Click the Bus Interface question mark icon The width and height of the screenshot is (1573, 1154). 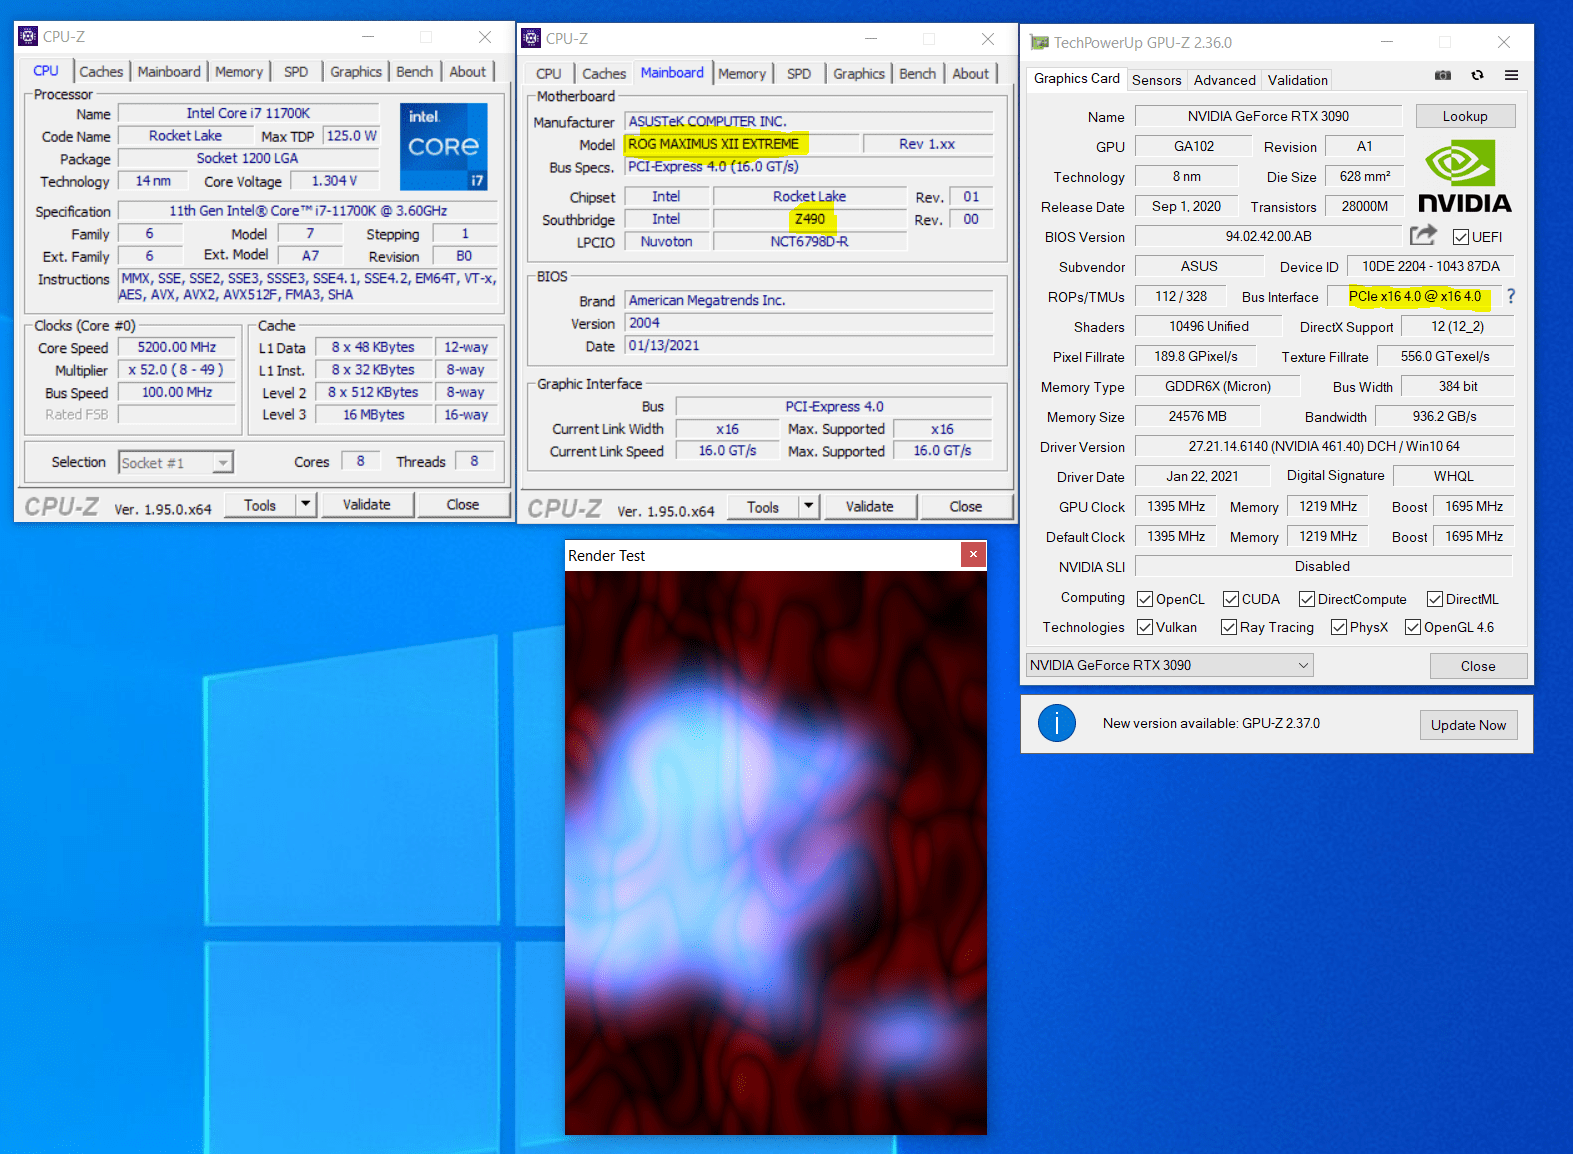[1511, 296]
